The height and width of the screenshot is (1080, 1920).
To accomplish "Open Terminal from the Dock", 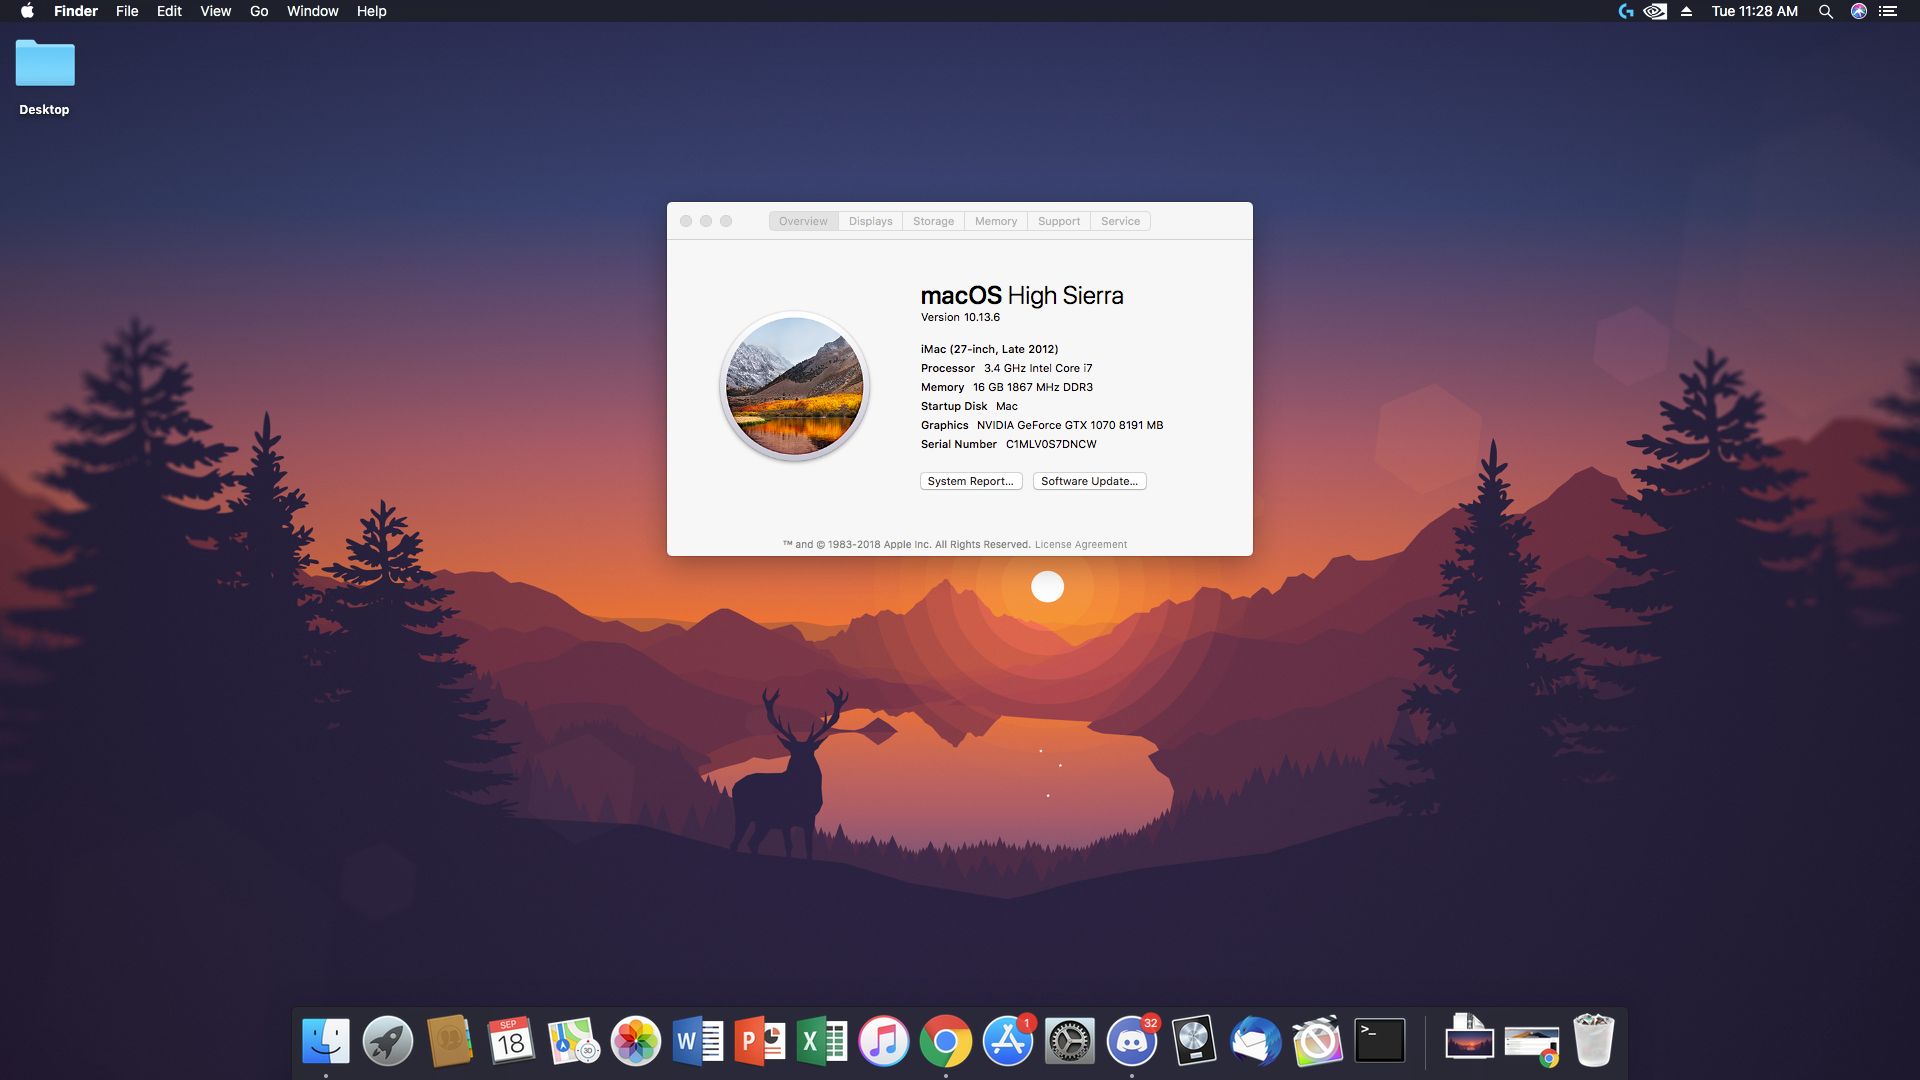I will pyautogui.click(x=1380, y=1040).
